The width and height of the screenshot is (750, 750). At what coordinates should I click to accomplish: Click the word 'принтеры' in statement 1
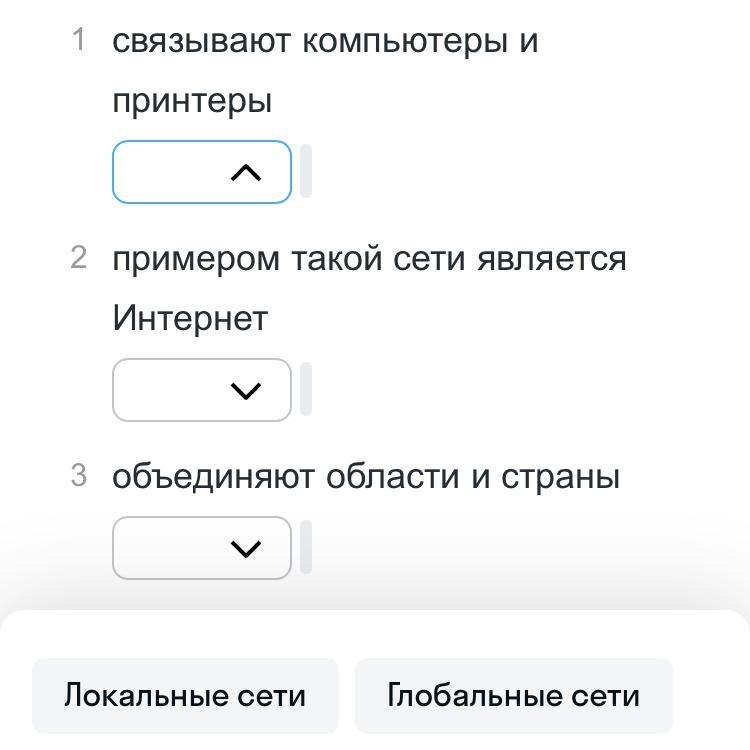pos(192,102)
